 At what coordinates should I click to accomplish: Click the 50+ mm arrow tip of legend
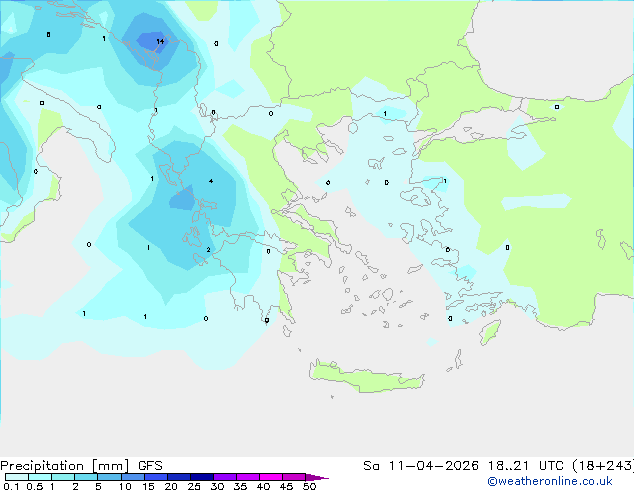[317, 477]
